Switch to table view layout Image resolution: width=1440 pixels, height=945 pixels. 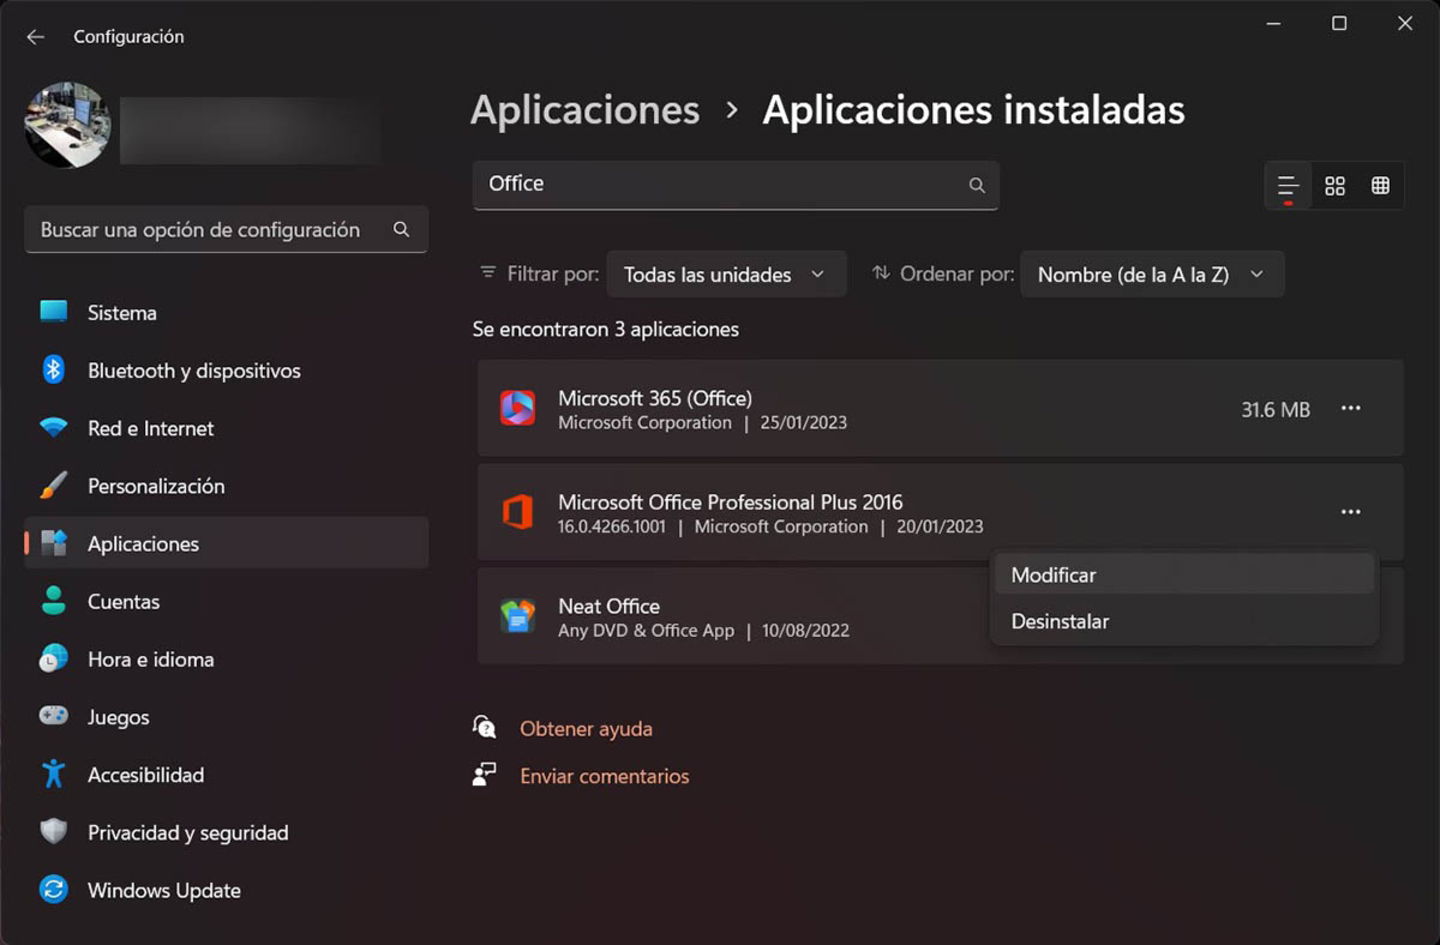(1381, 186)
